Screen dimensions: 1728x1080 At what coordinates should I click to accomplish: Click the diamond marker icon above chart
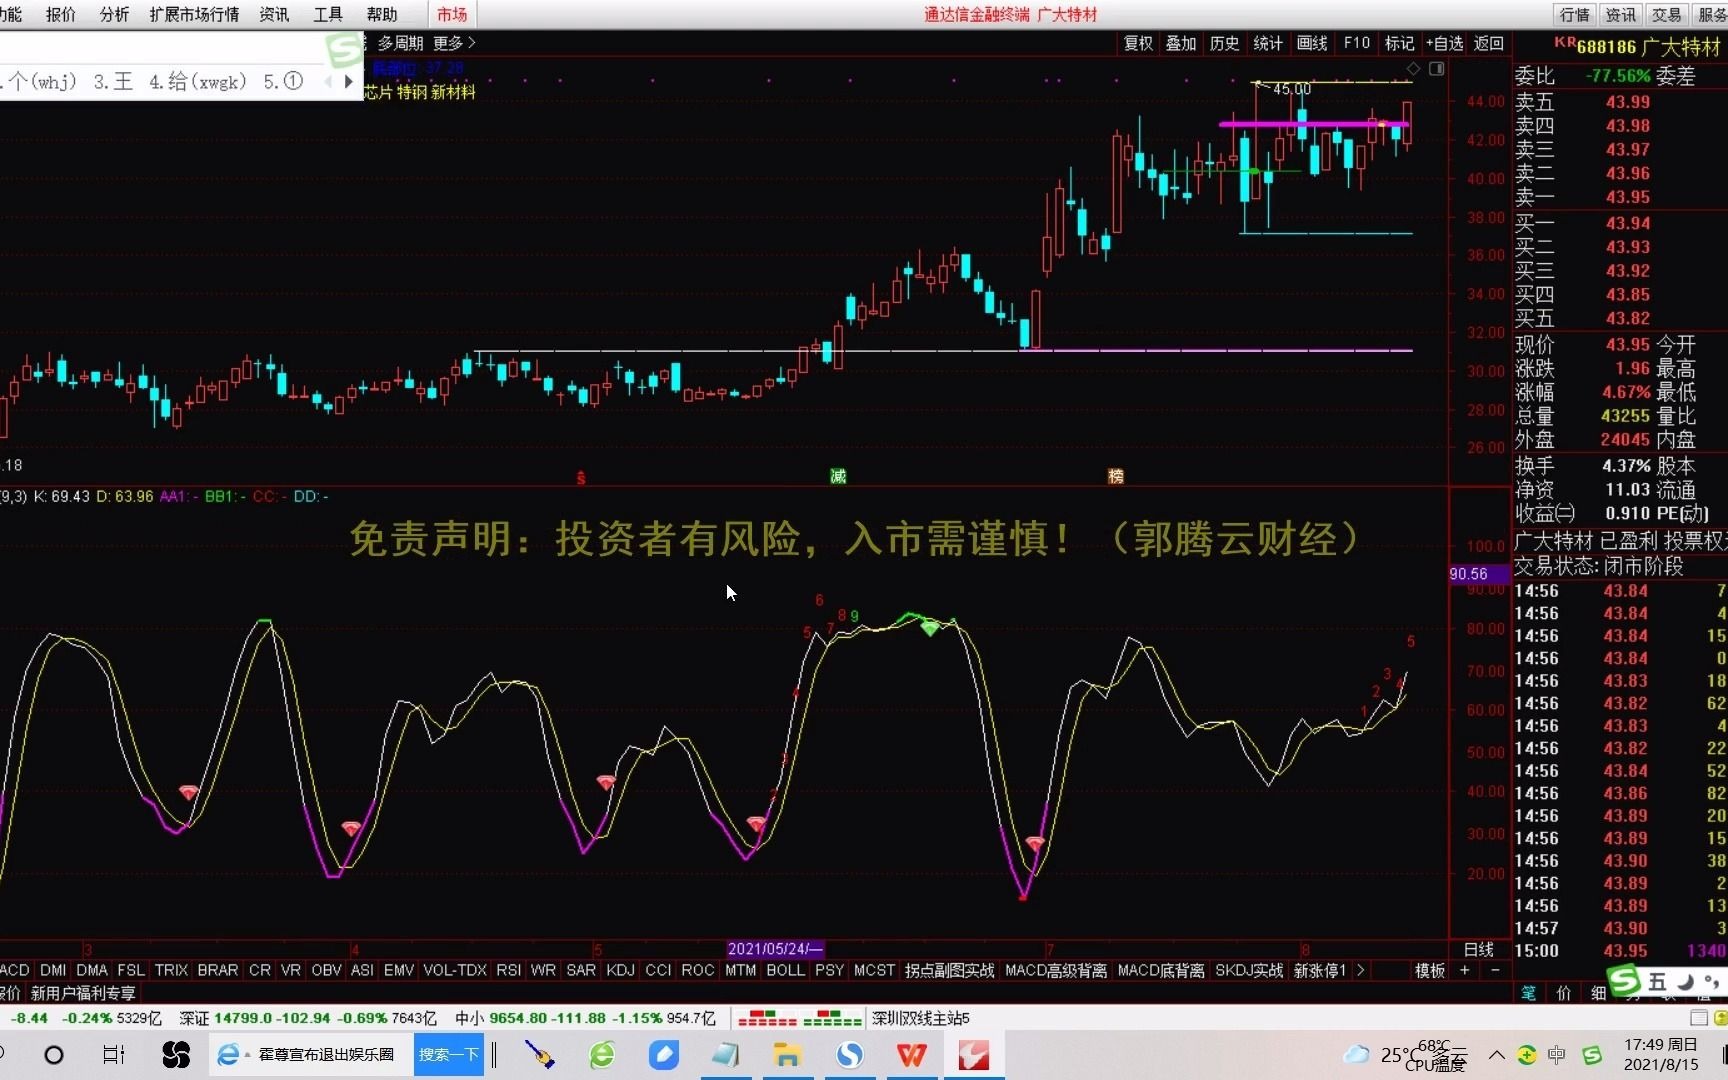pyautogui.click(x=1413, y=68)
